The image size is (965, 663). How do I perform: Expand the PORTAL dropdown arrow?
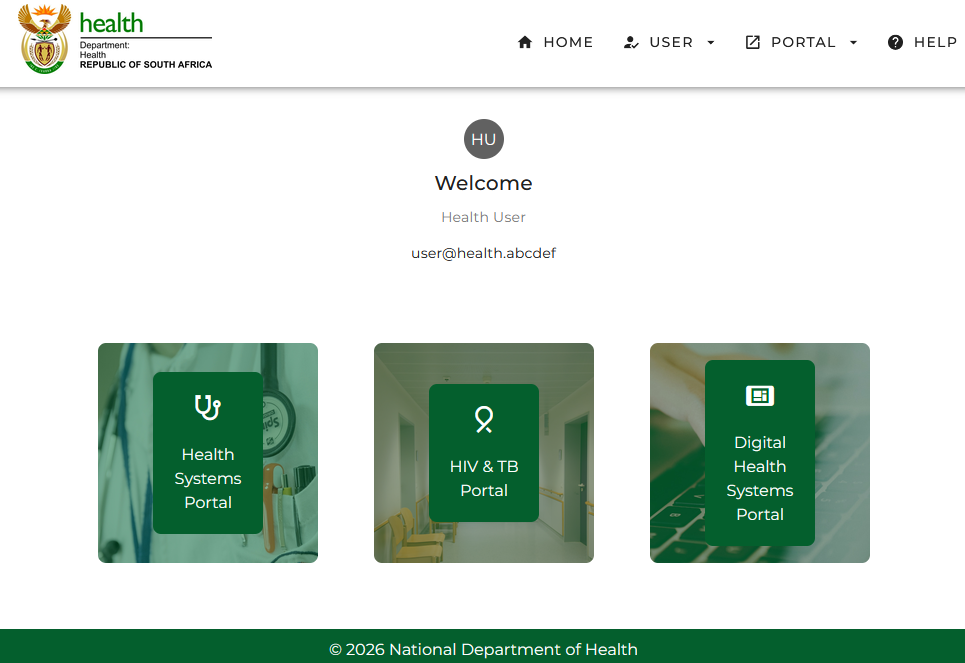(x=854, y=42)
